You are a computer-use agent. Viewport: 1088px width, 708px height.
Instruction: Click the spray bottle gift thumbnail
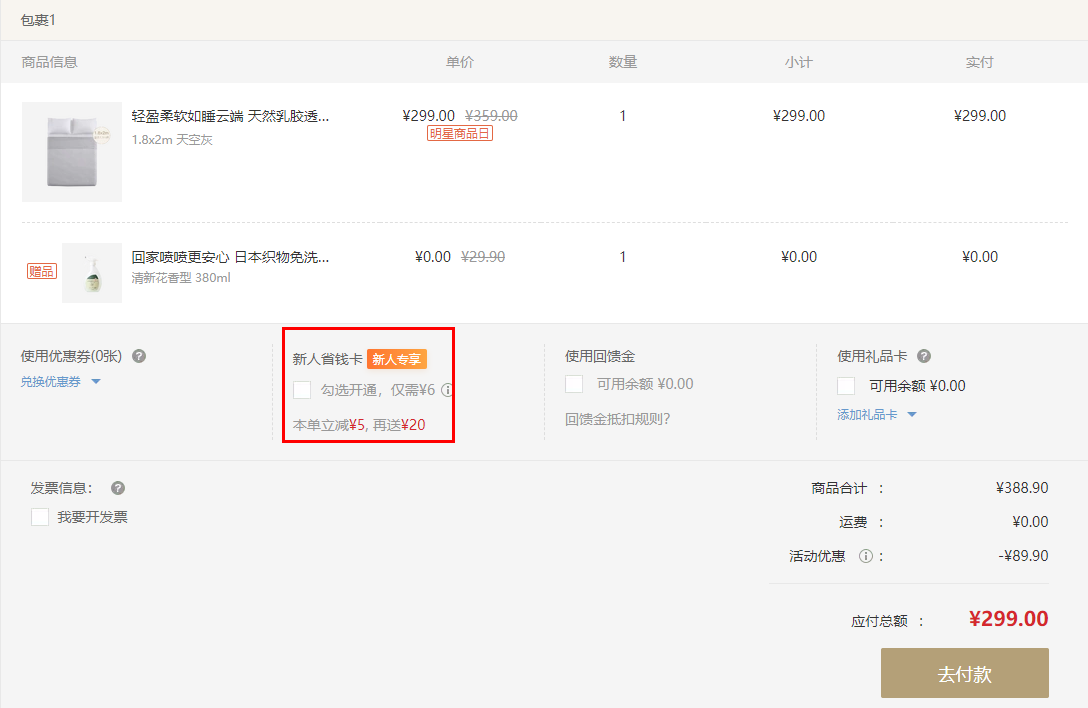point(92,272)
